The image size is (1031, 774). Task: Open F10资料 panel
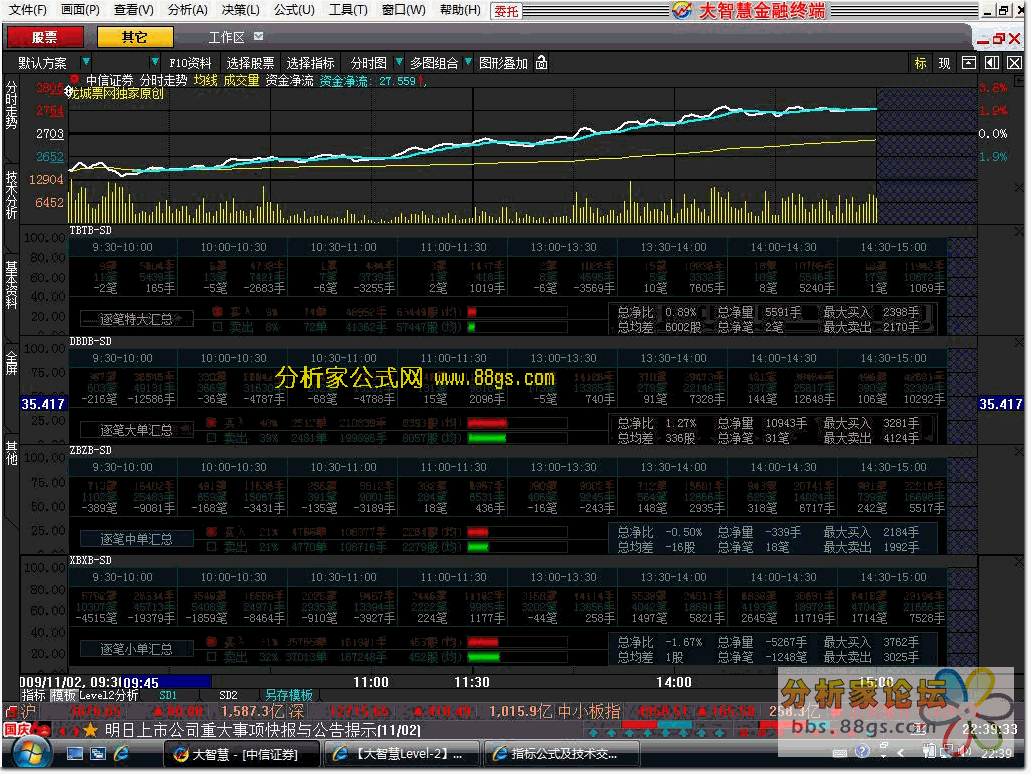[x=190, y=63]
